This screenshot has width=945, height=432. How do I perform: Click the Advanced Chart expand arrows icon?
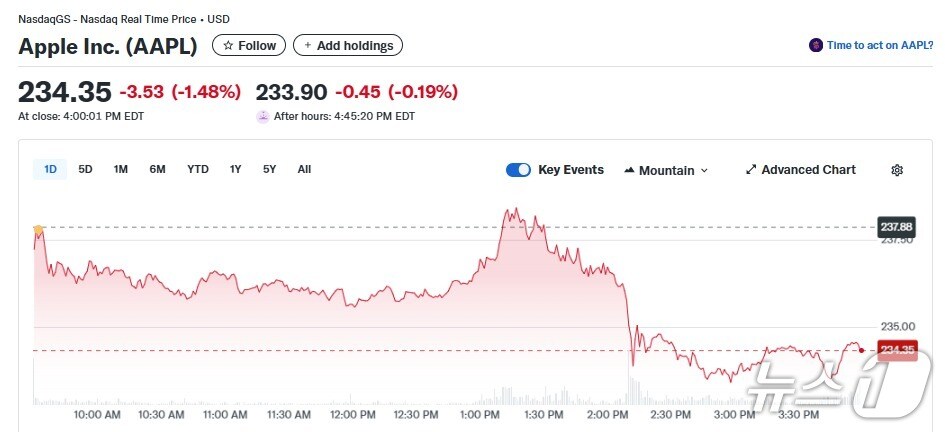751,170
